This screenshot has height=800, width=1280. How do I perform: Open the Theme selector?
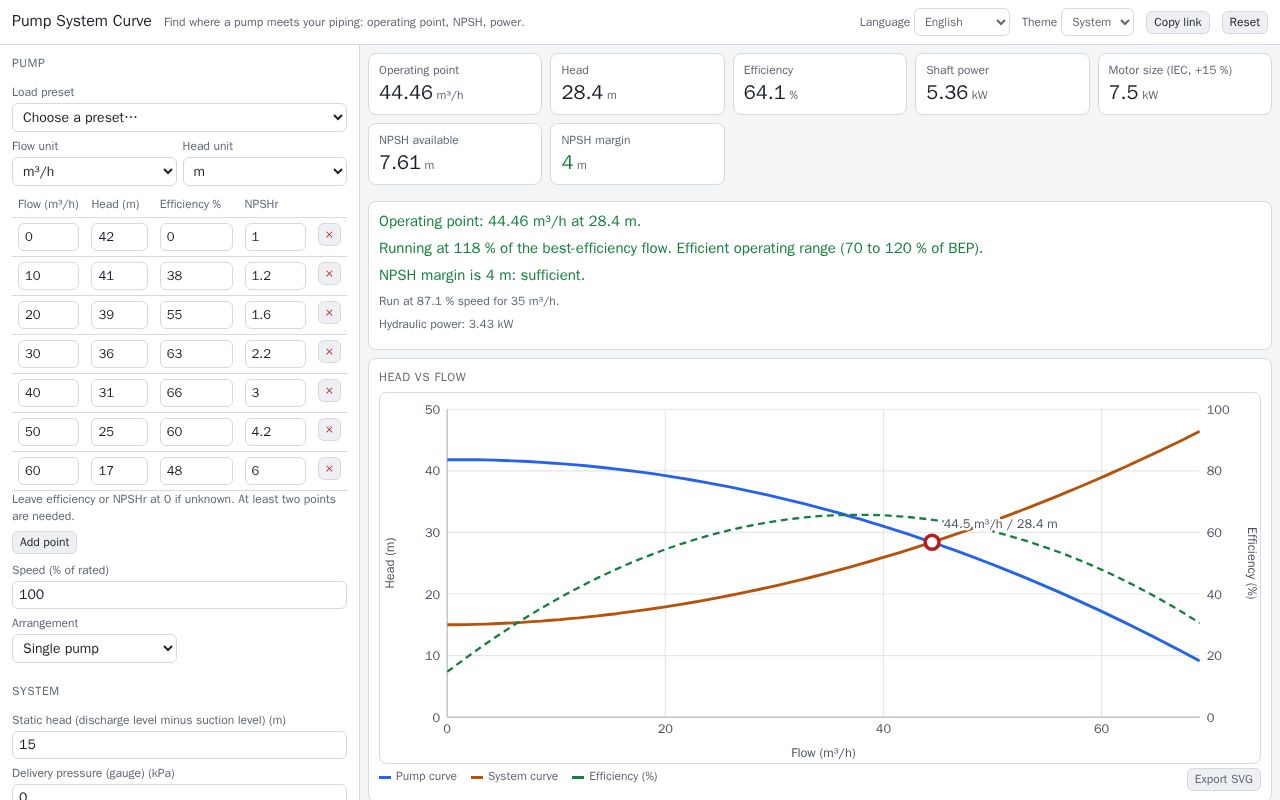coord(1097,22)
